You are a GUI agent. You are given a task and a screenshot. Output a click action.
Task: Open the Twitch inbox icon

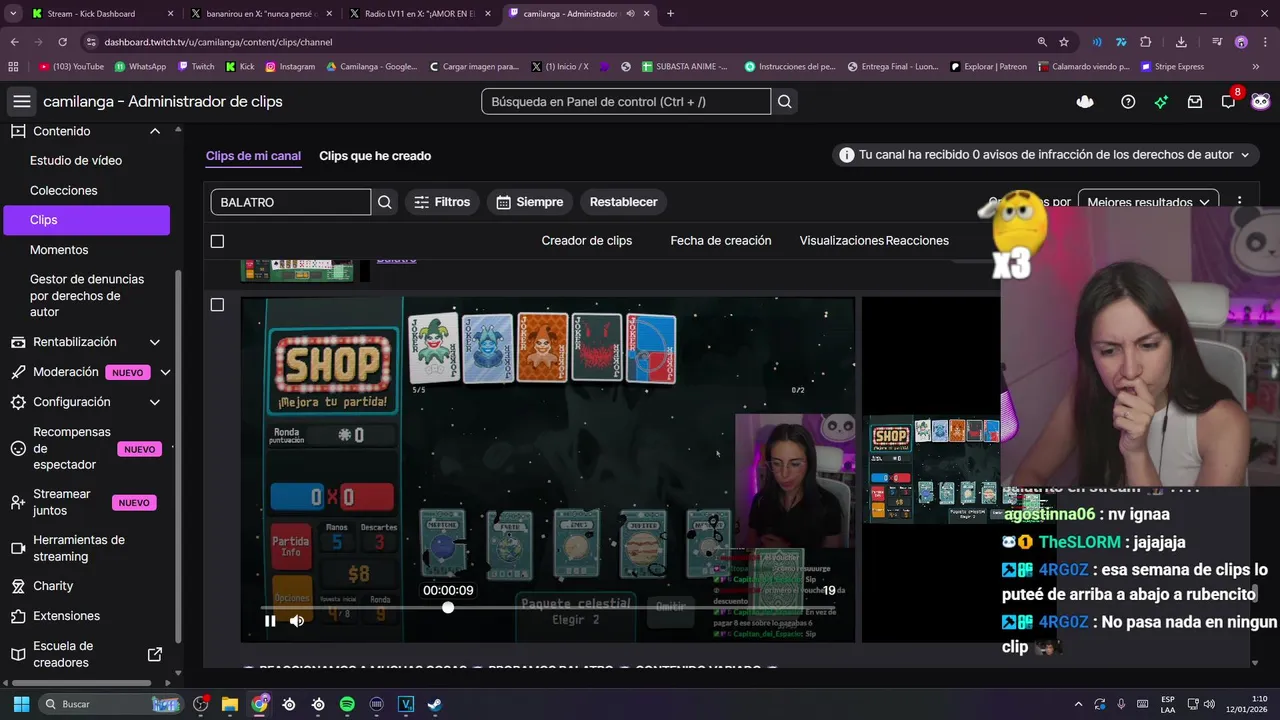click(x=1195, y=101)
